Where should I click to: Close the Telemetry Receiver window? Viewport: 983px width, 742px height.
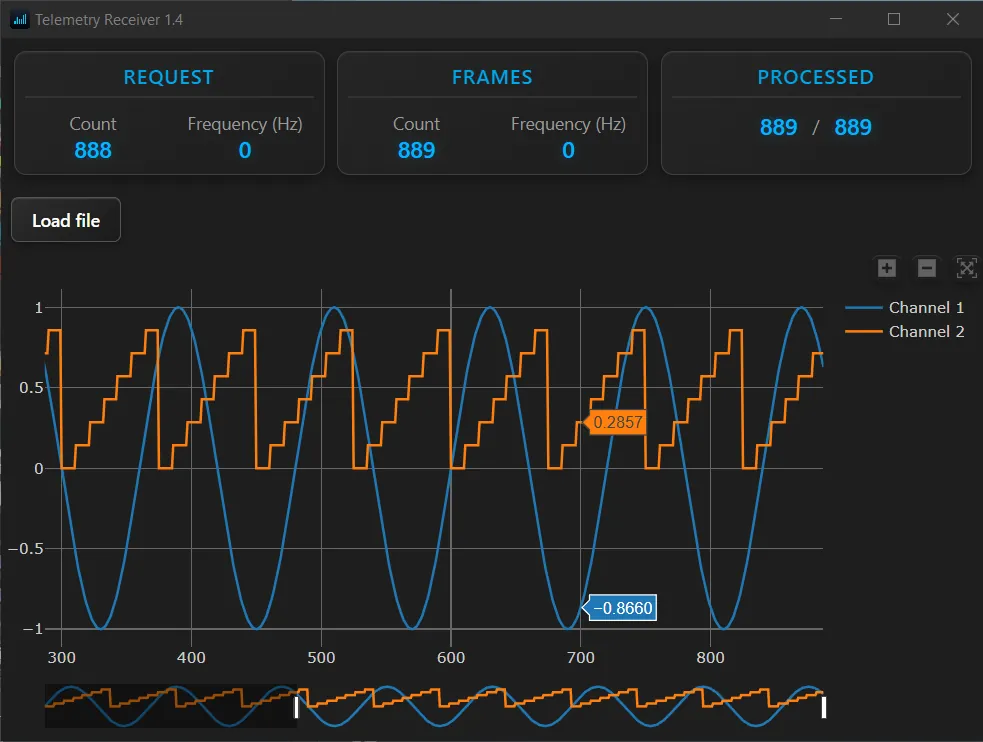pyautogui.click(x=952, y=20)
